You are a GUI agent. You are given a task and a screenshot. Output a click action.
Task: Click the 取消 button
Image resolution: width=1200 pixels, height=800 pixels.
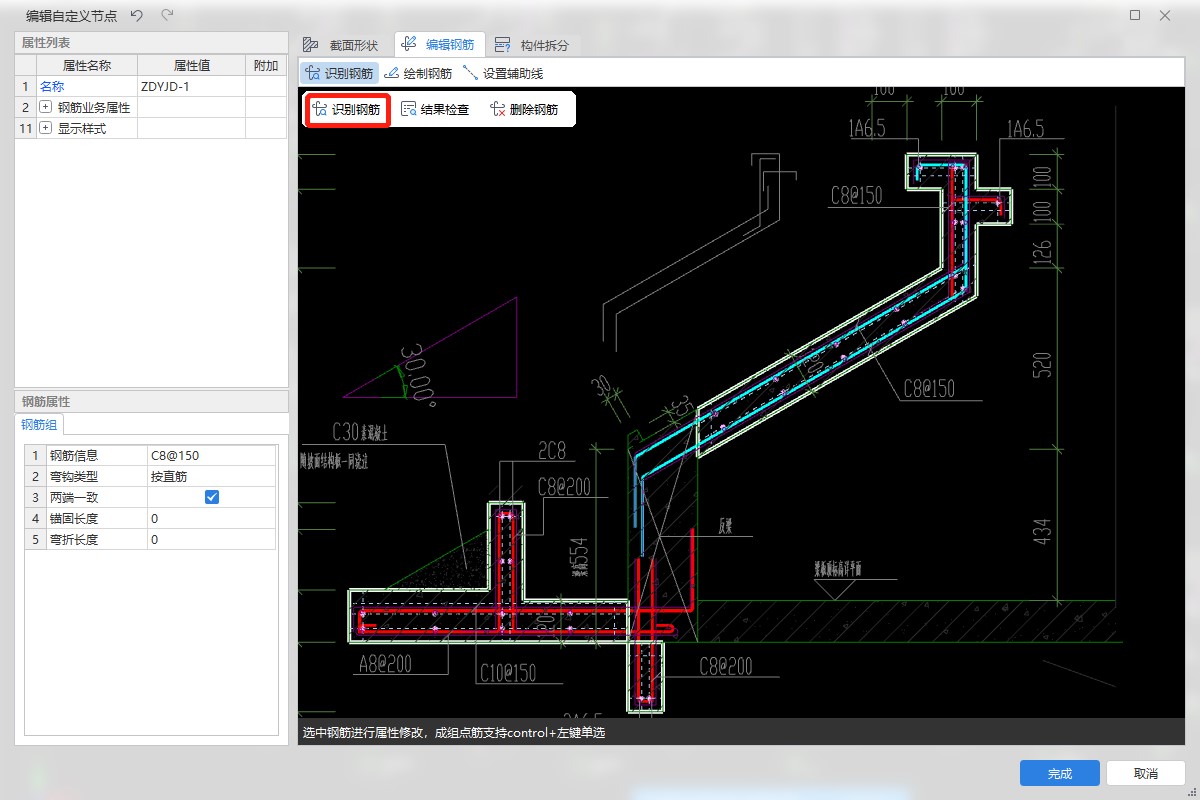1145,773
